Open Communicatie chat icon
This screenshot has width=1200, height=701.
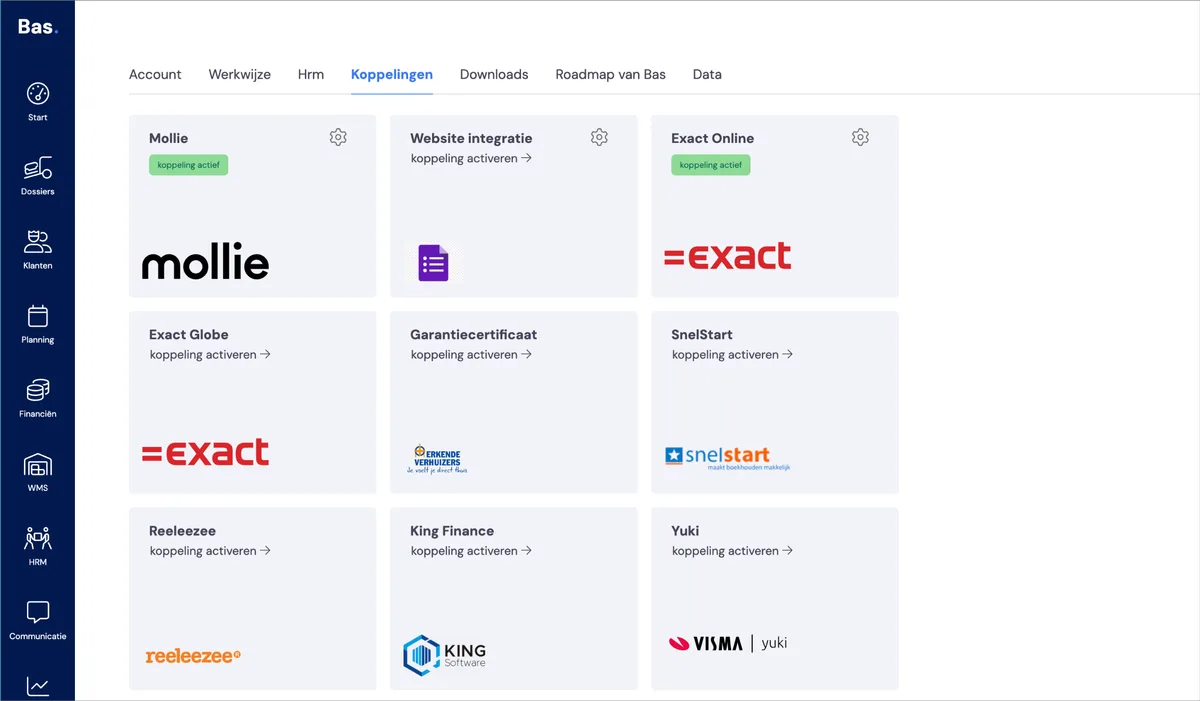pyautogui.click(x=37, y=612)
